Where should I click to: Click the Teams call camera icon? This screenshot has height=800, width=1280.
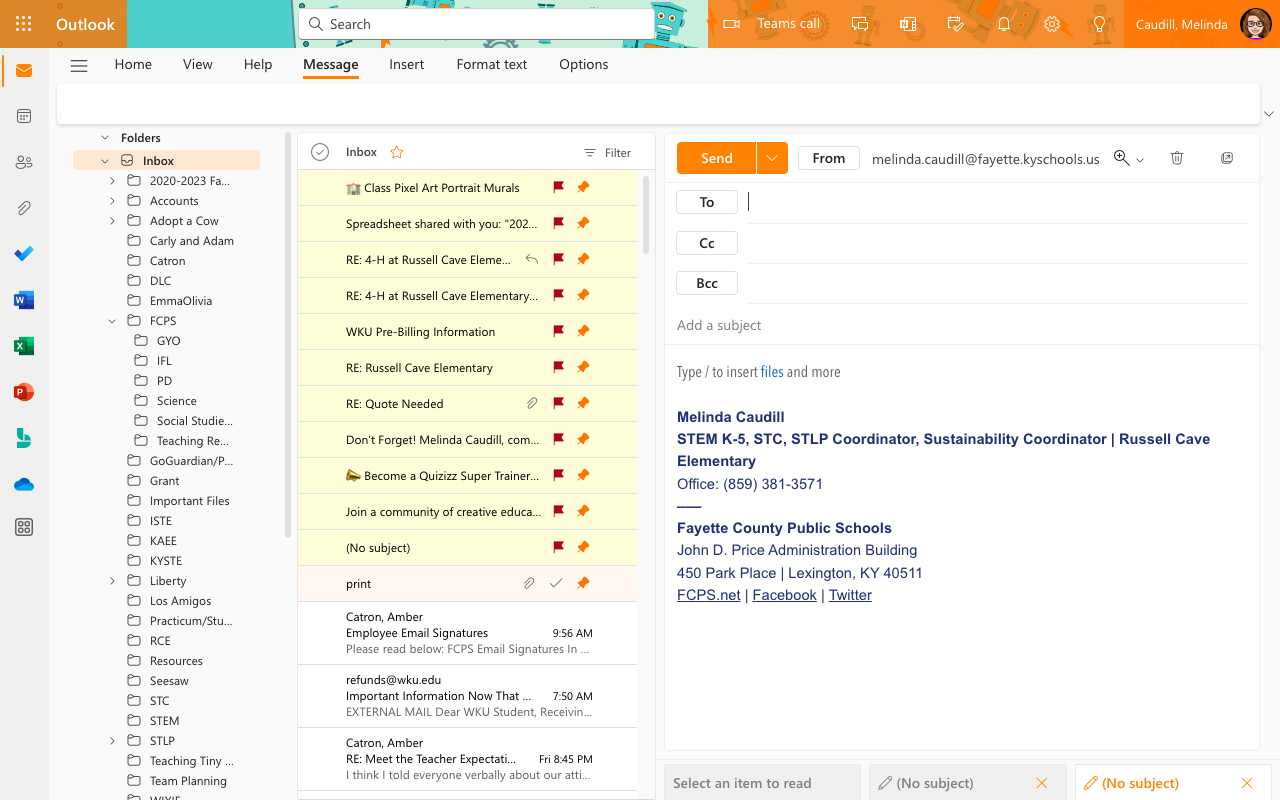tap(731, 24)
